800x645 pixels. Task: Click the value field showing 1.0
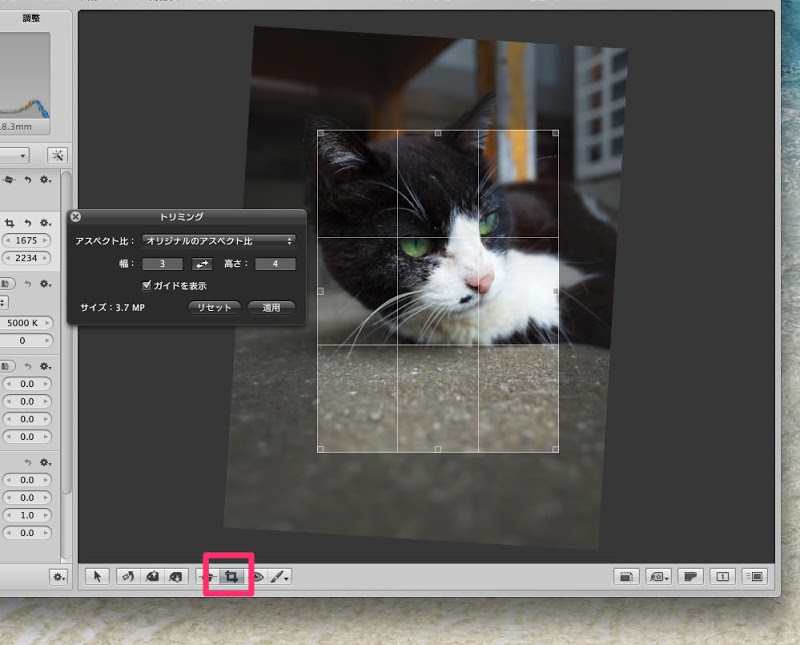coord(27,515)
